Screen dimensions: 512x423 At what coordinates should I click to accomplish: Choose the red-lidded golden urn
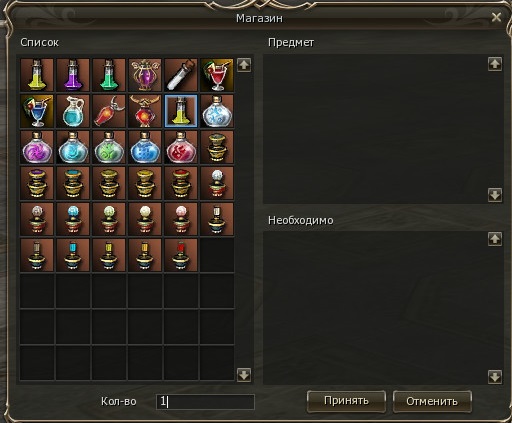181,183
